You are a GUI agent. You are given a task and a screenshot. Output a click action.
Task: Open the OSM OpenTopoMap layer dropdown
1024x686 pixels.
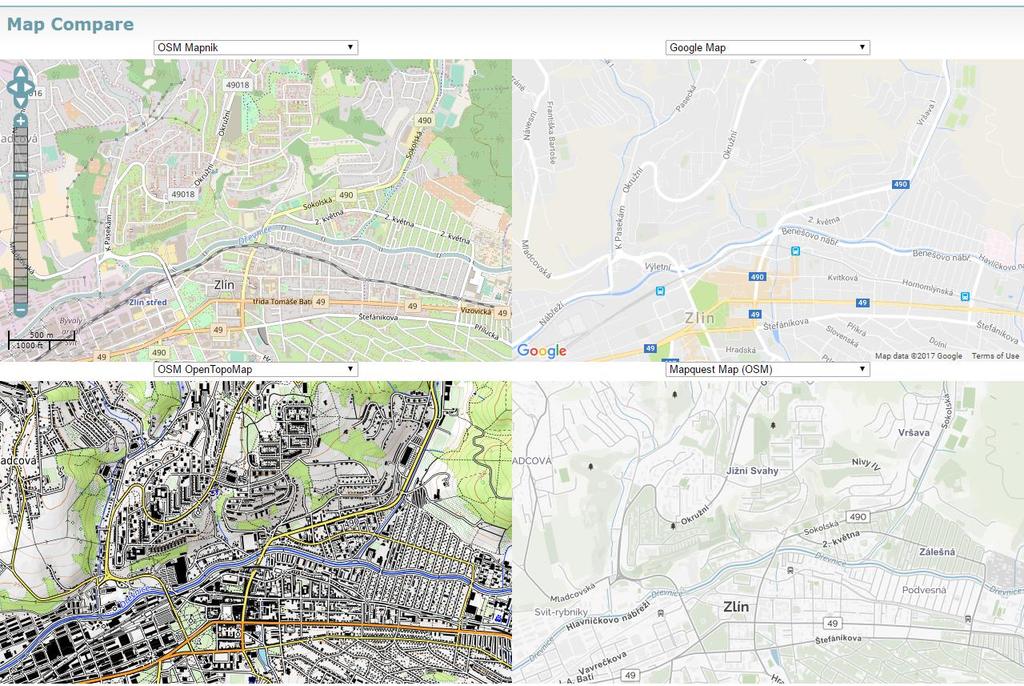pyautogui.click(x=256, y=369)
